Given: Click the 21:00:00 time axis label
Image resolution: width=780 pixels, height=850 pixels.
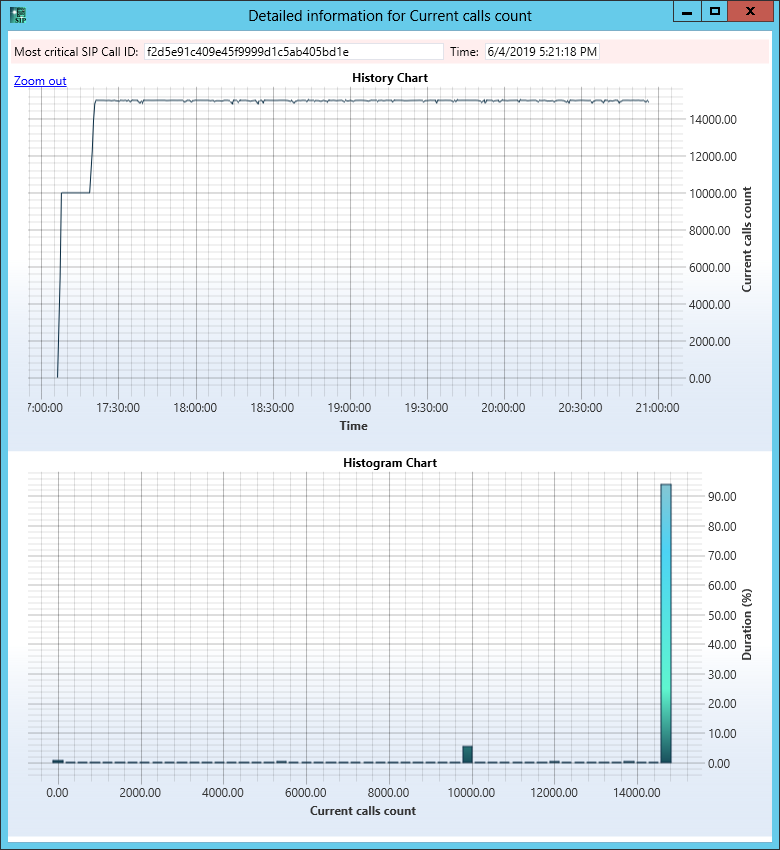Looking at the screenshot, I should 657,408.
